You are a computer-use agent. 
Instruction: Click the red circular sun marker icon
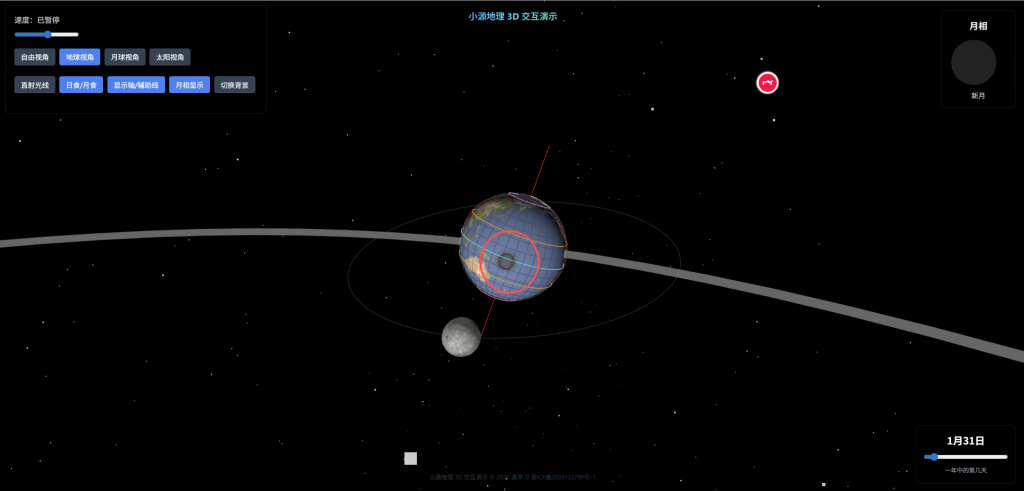(x=767, y=83)
